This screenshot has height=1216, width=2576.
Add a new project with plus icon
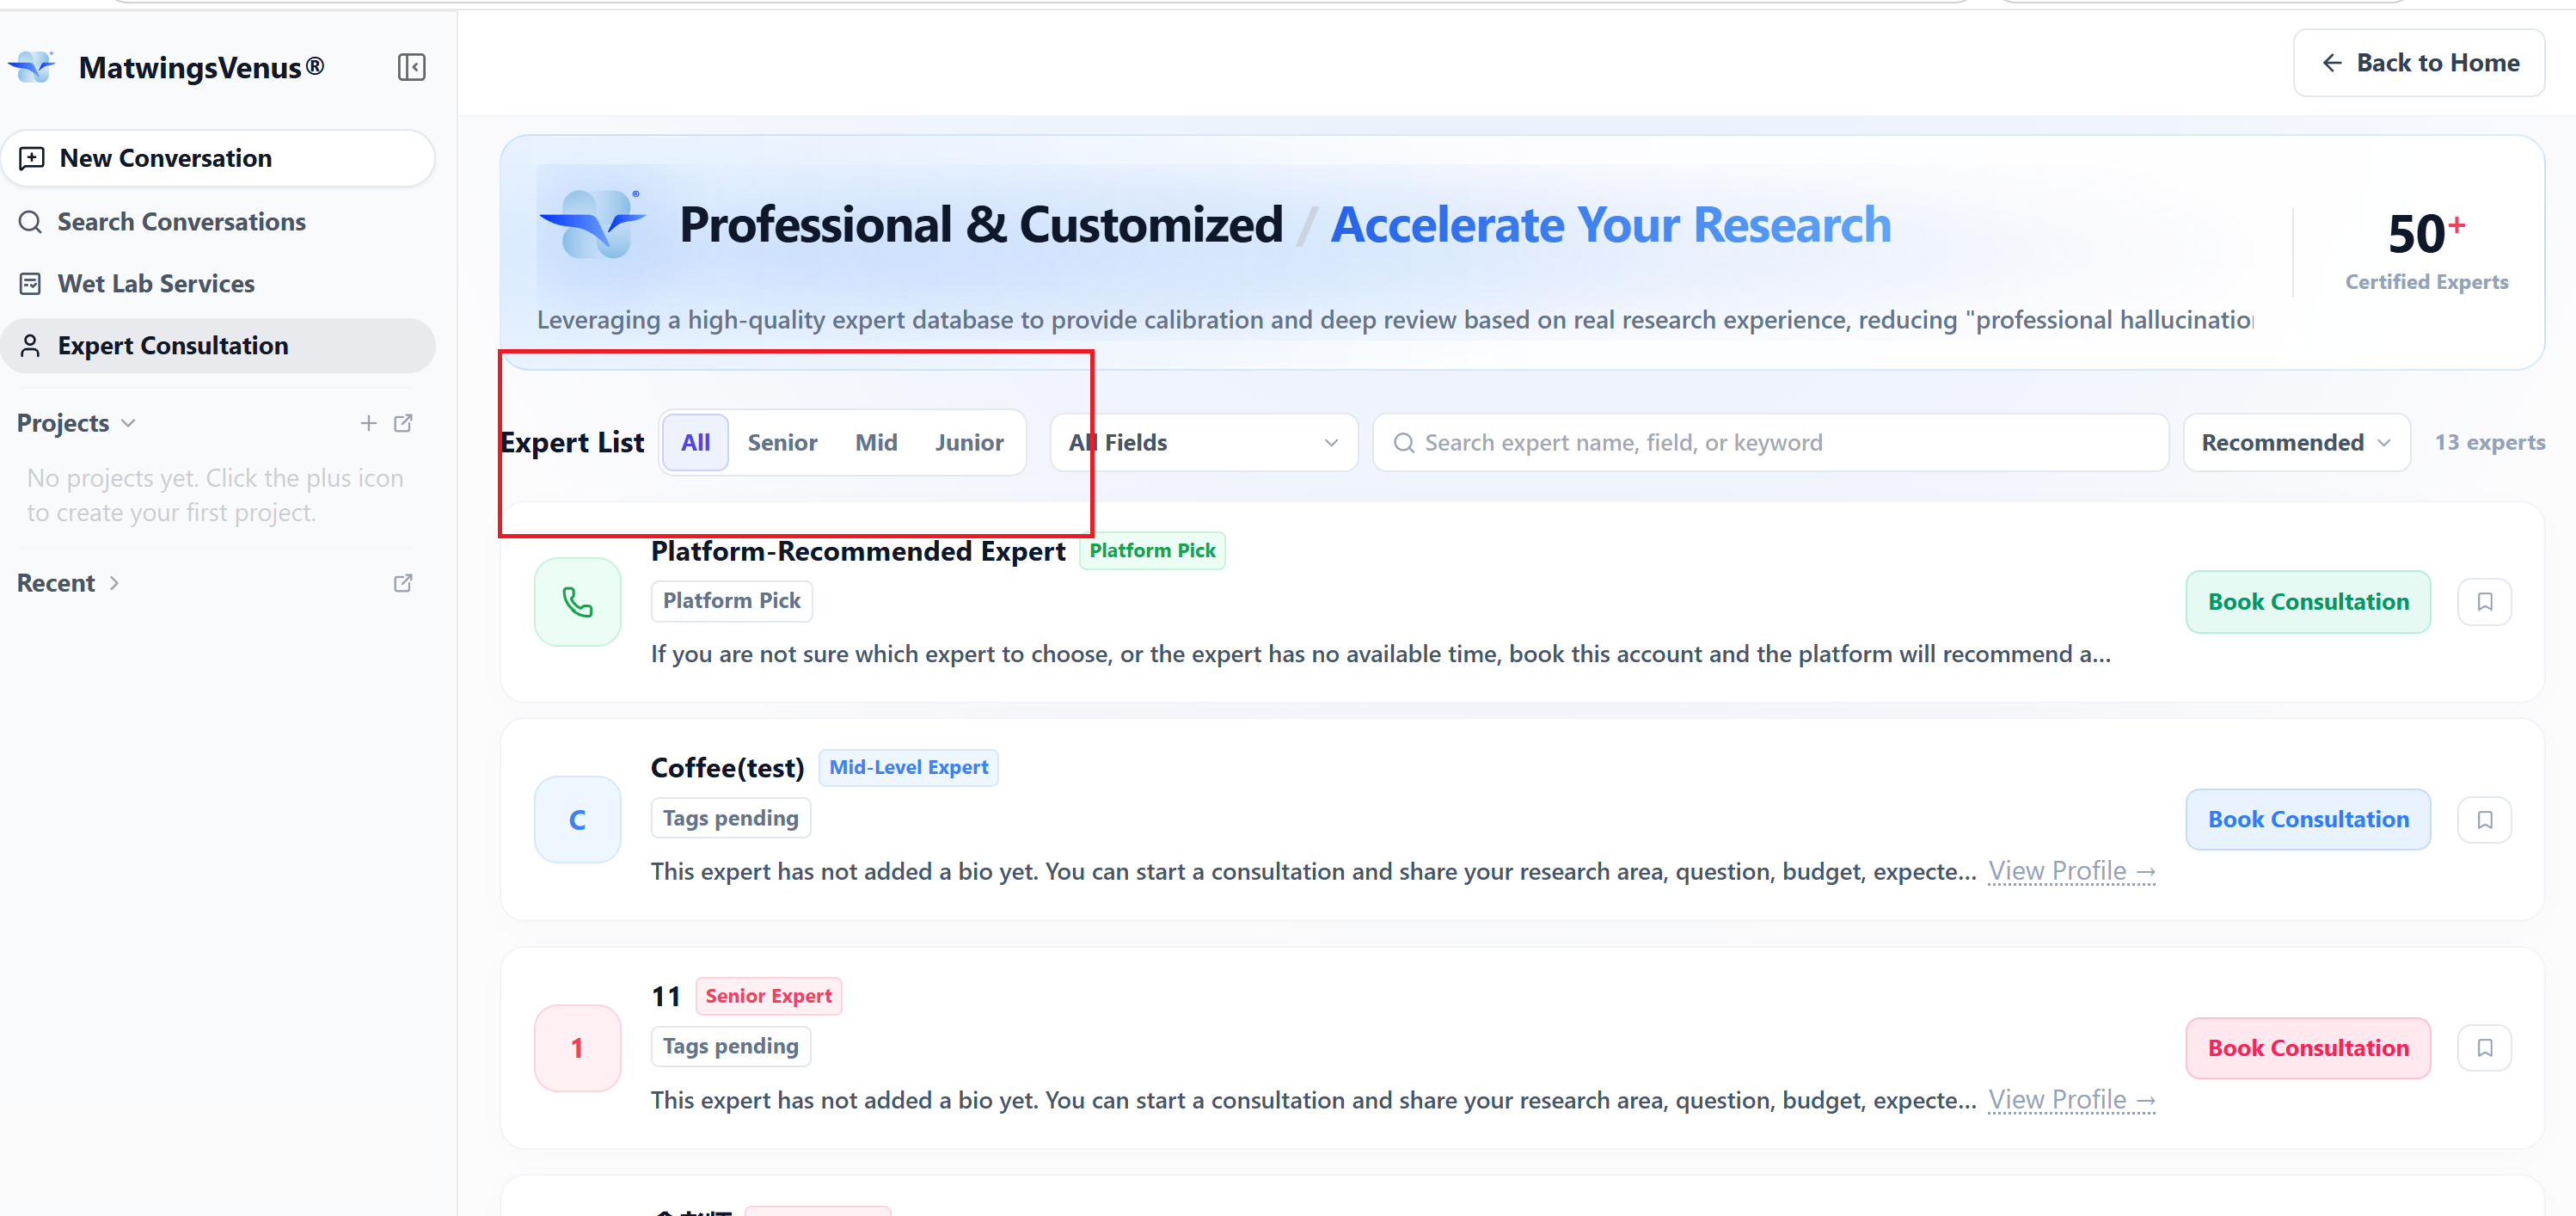(x=368, y=423)
